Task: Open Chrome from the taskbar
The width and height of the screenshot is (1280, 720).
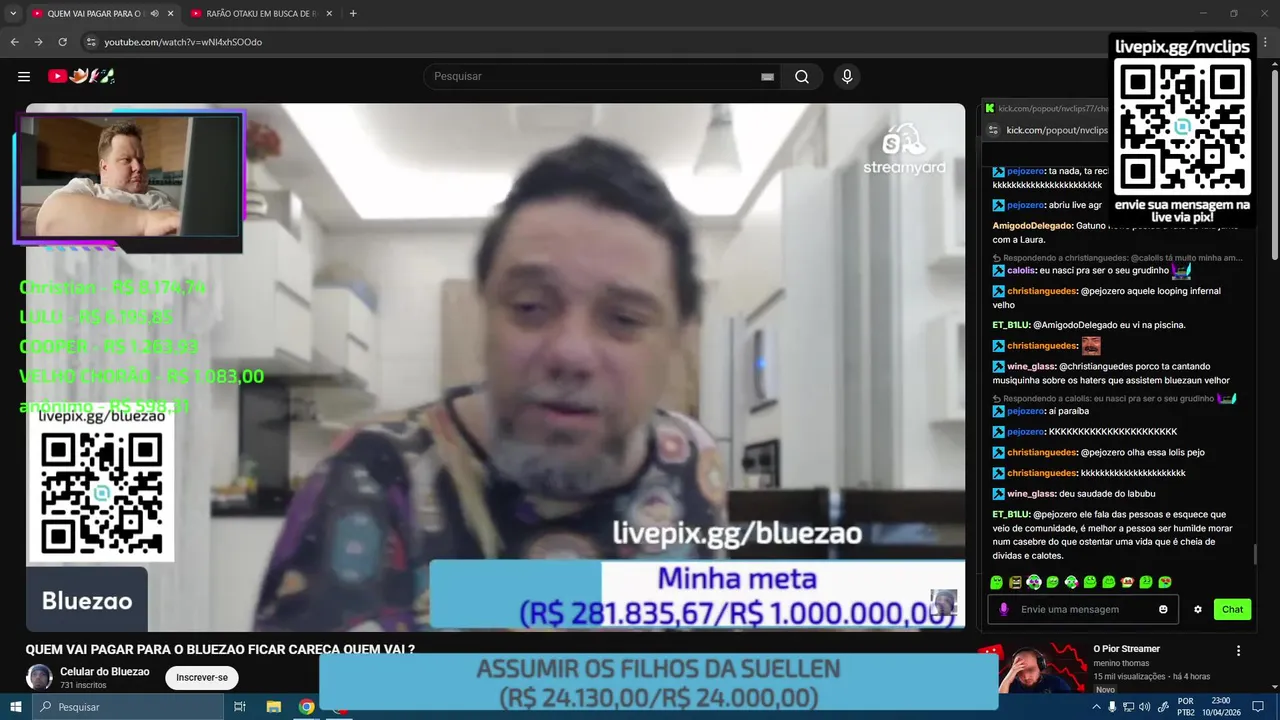Action: tap(307, 707)
